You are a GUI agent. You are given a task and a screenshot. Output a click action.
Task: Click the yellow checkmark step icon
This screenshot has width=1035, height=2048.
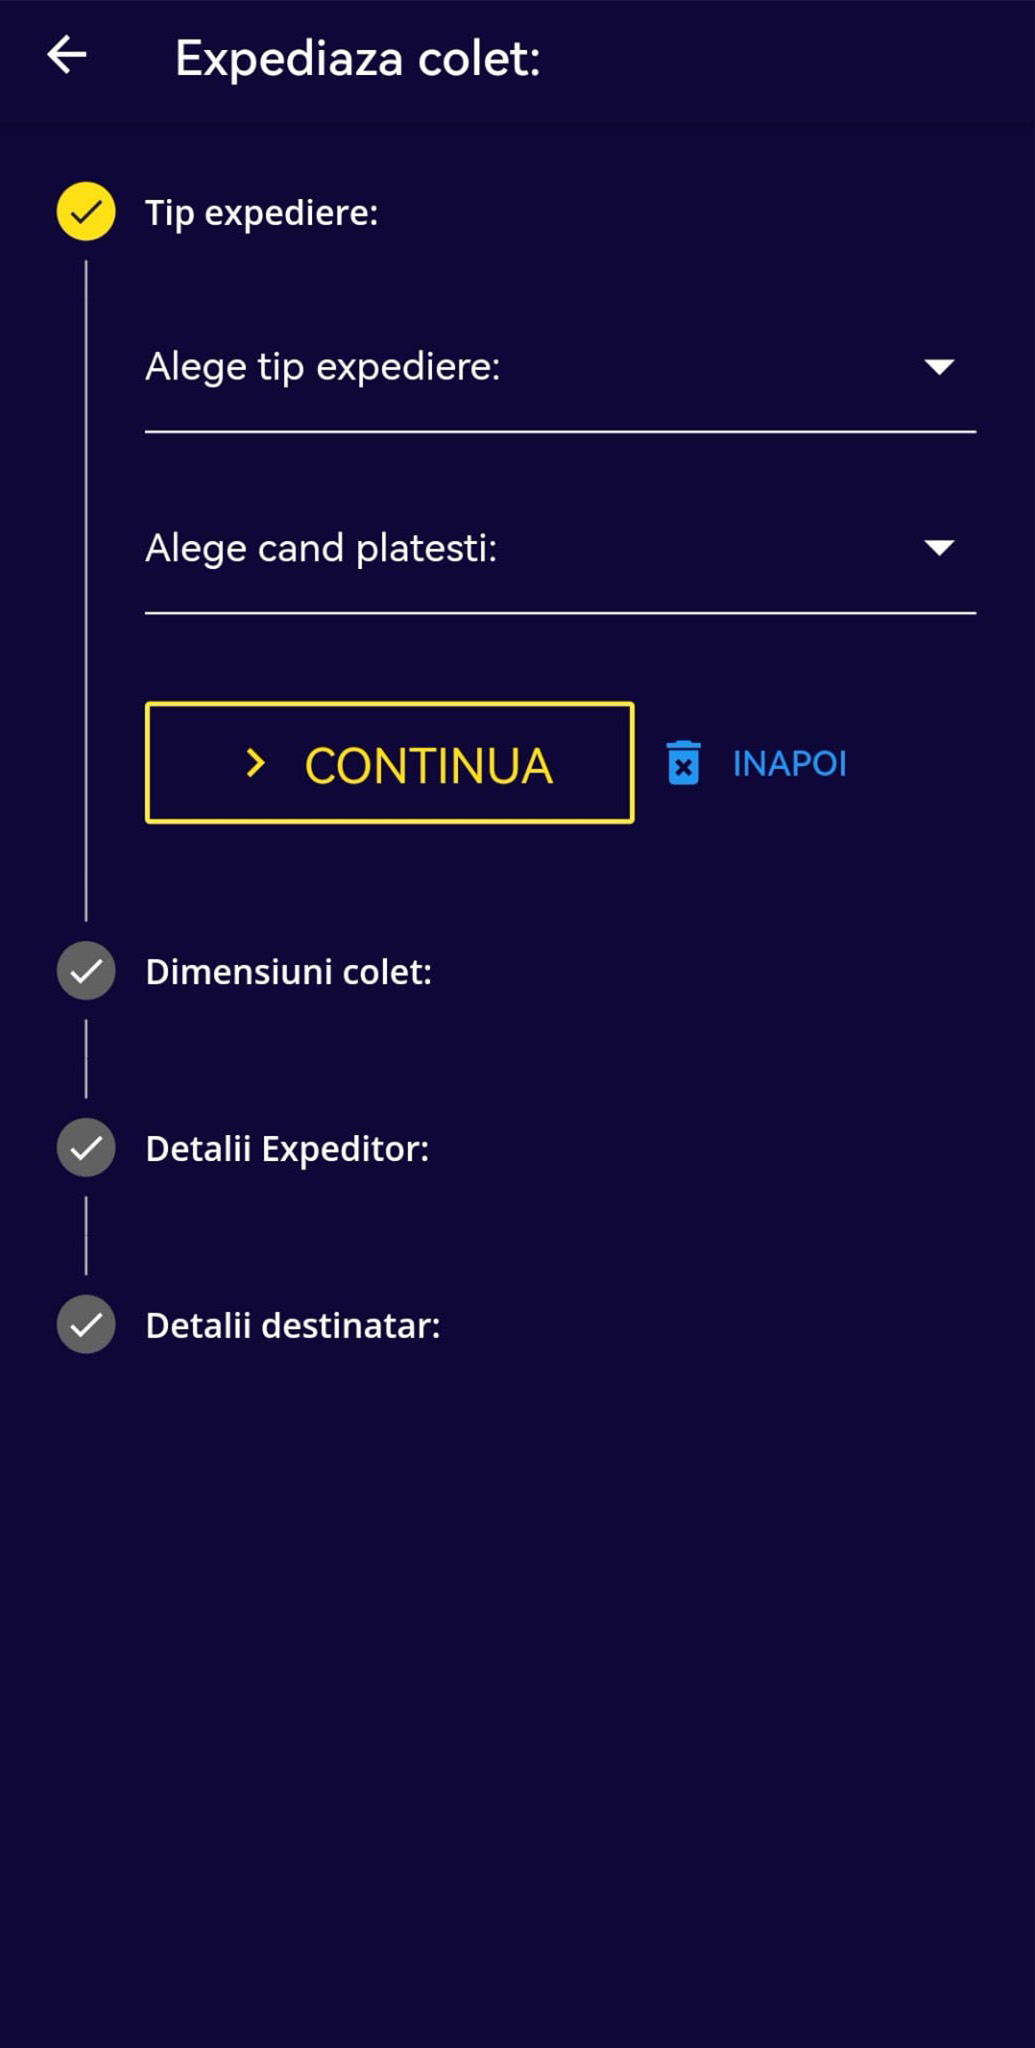pyautogui.click(x=86, y=212)
